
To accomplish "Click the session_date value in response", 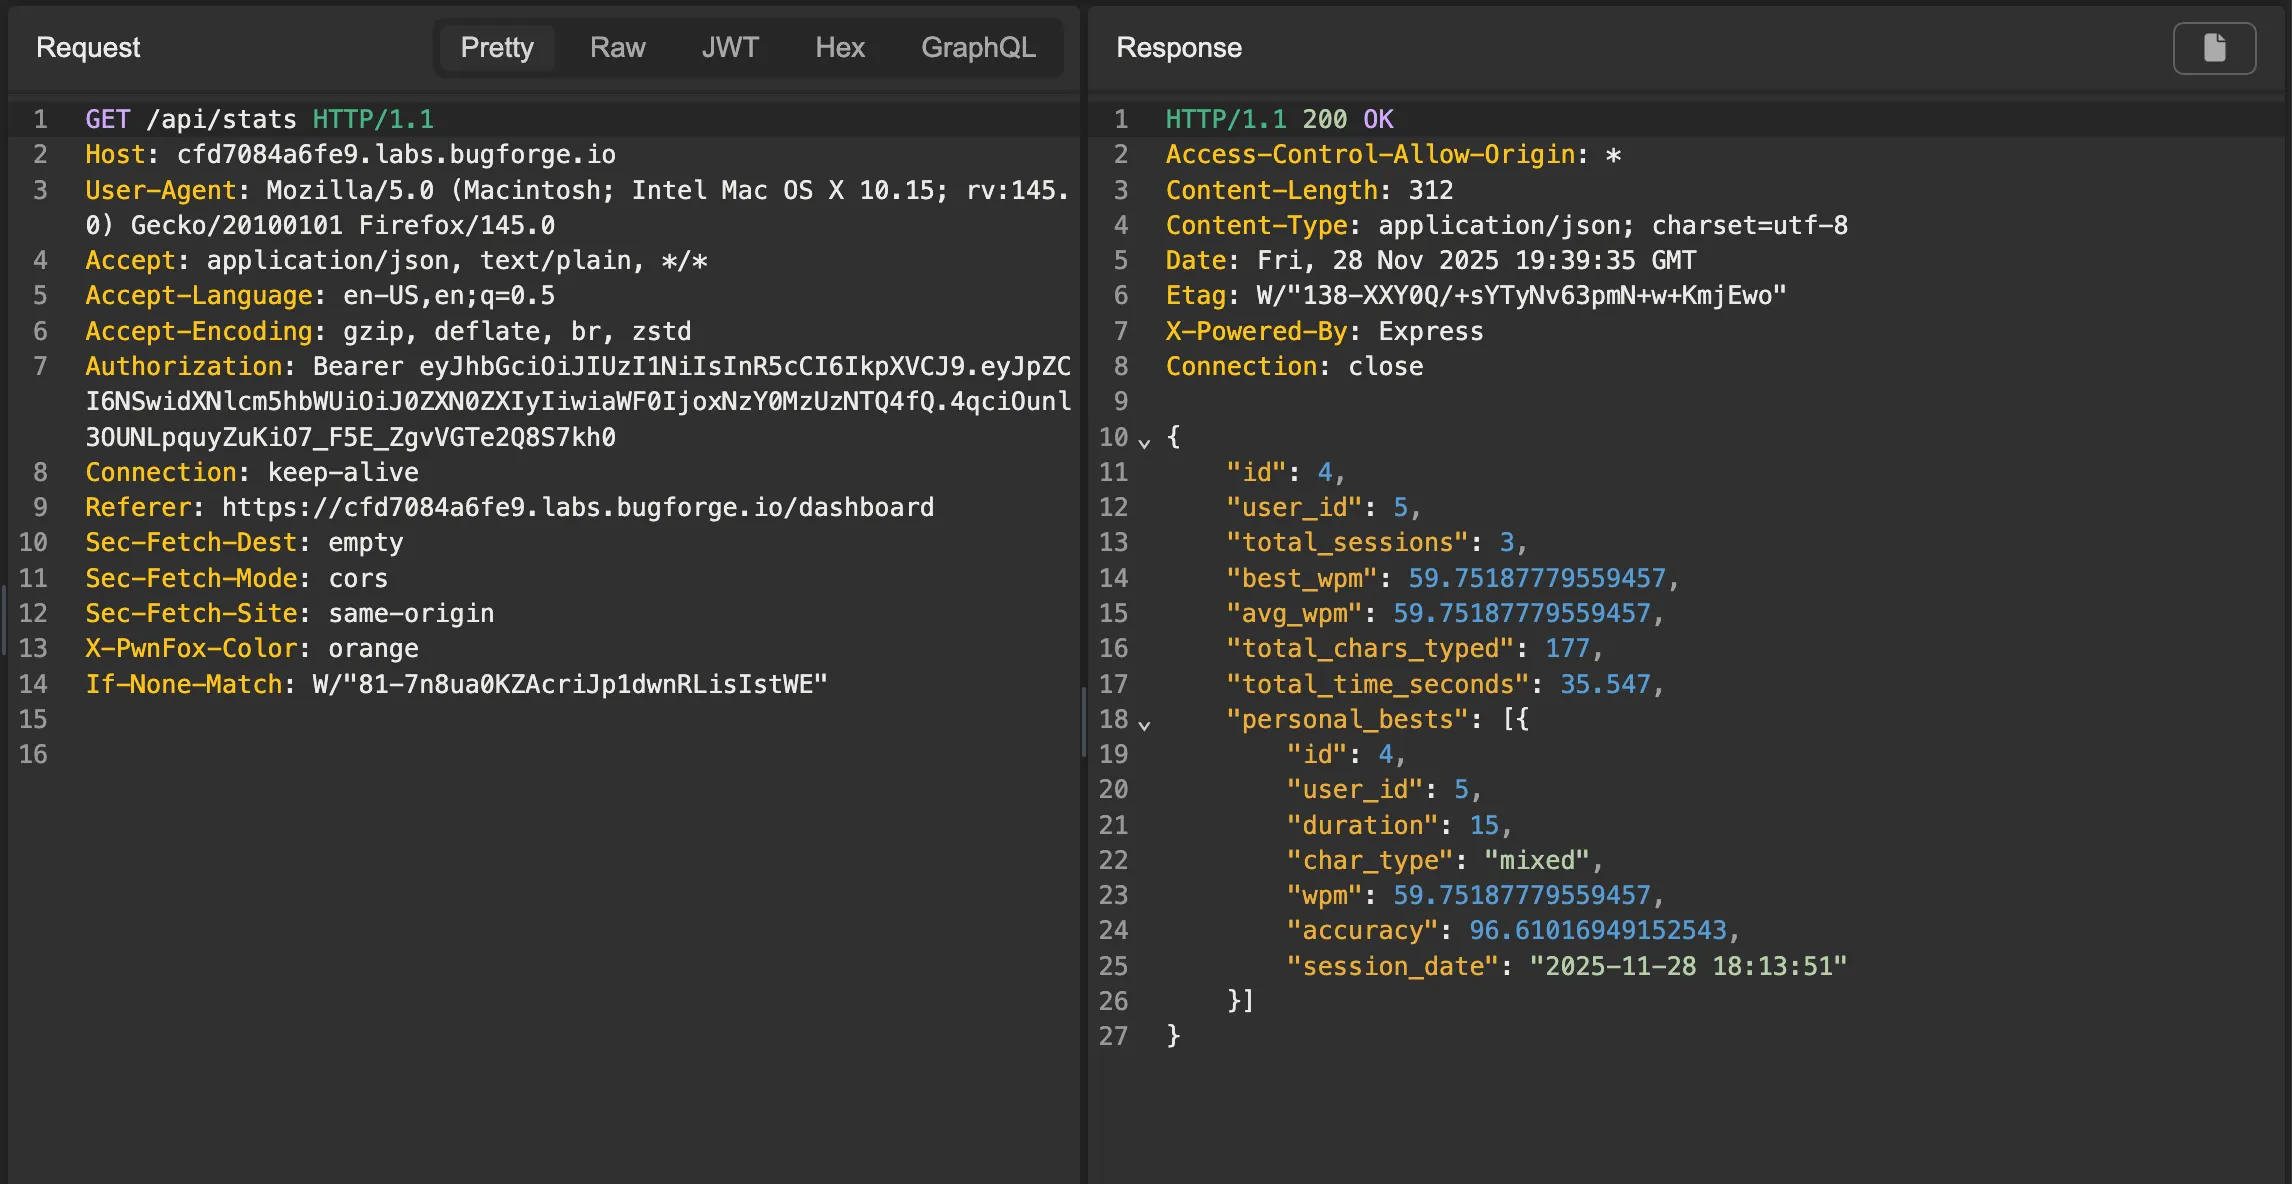I will click(1687, 966).
